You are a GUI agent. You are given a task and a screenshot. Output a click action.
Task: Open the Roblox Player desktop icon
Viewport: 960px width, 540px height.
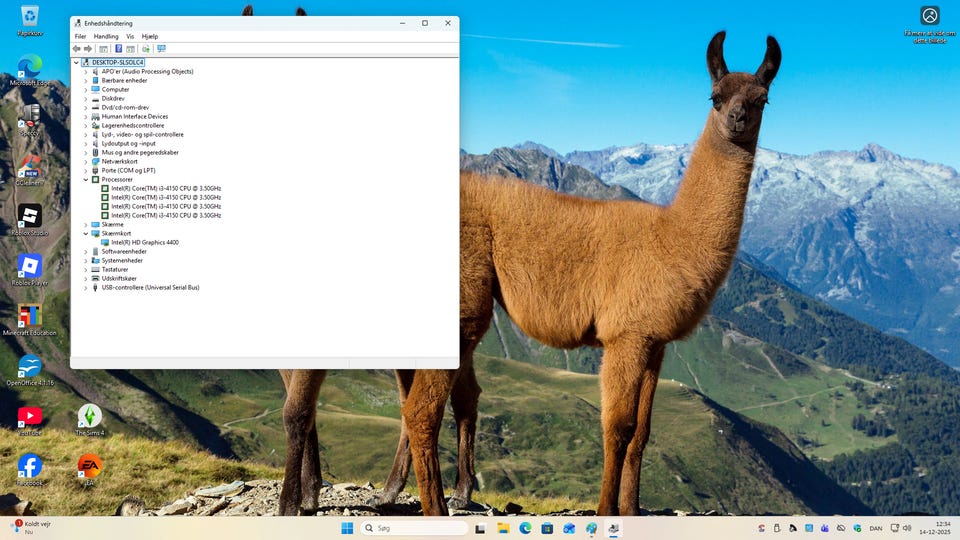click(x=29, y=270)
